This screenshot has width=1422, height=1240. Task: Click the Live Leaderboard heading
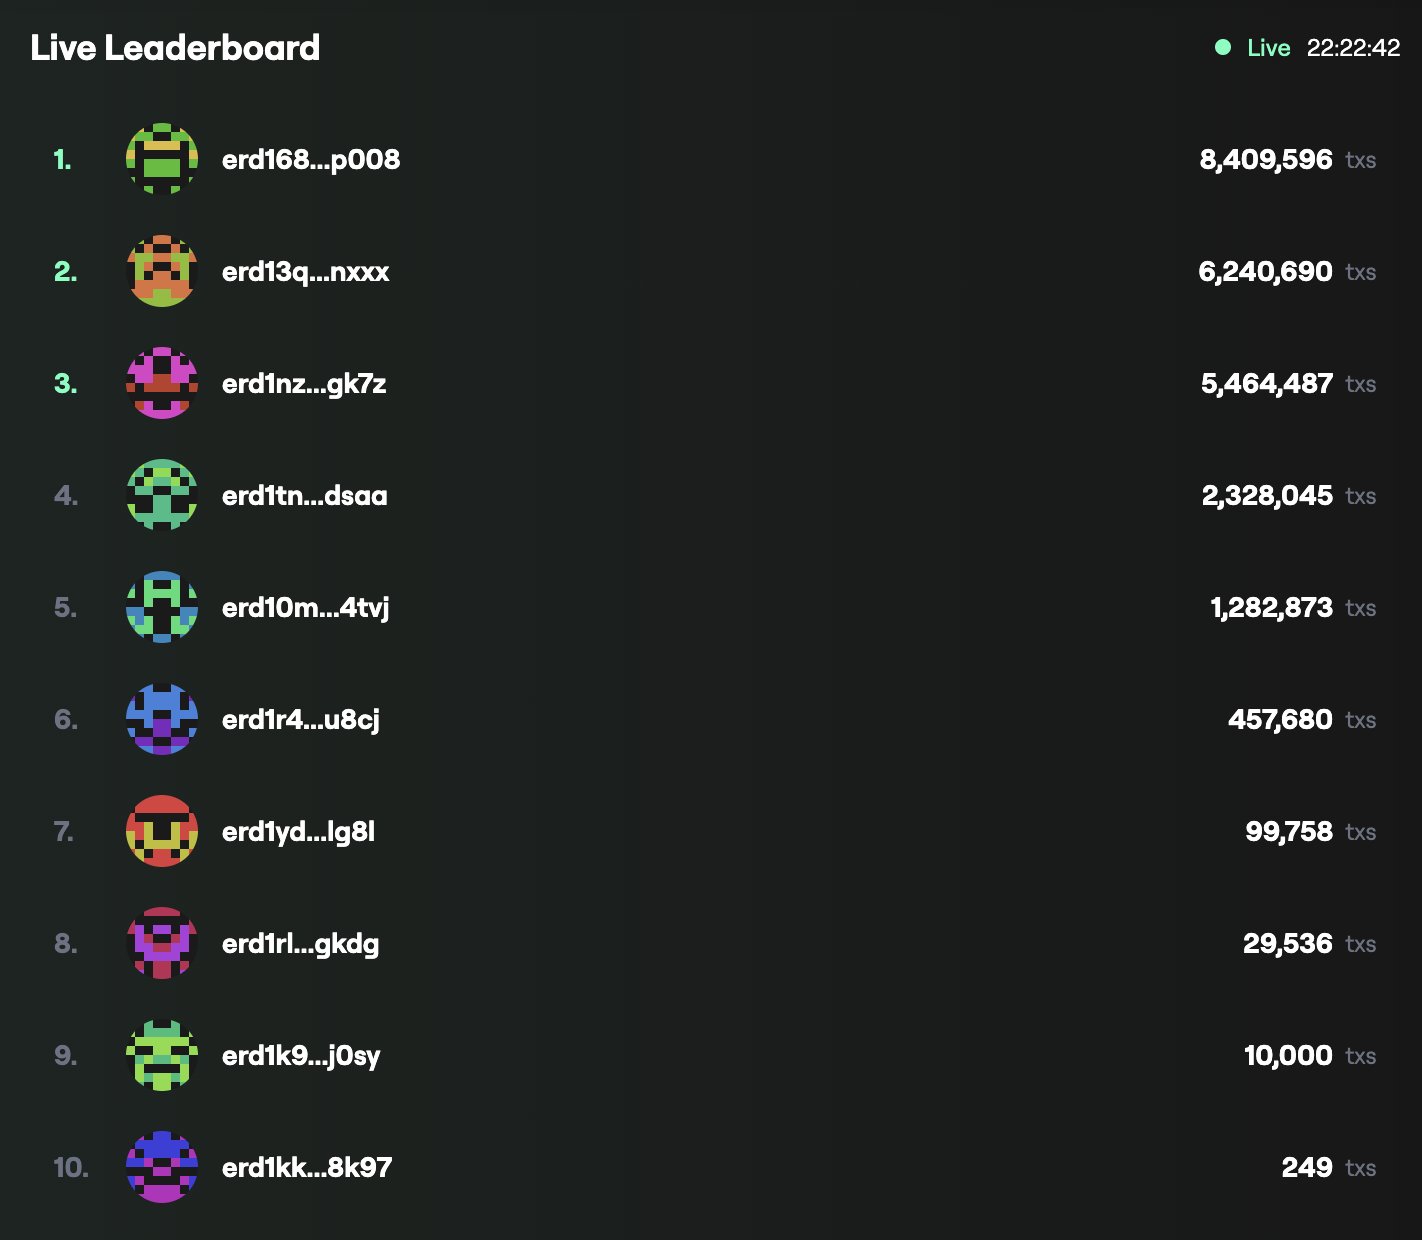pos(175,48)
